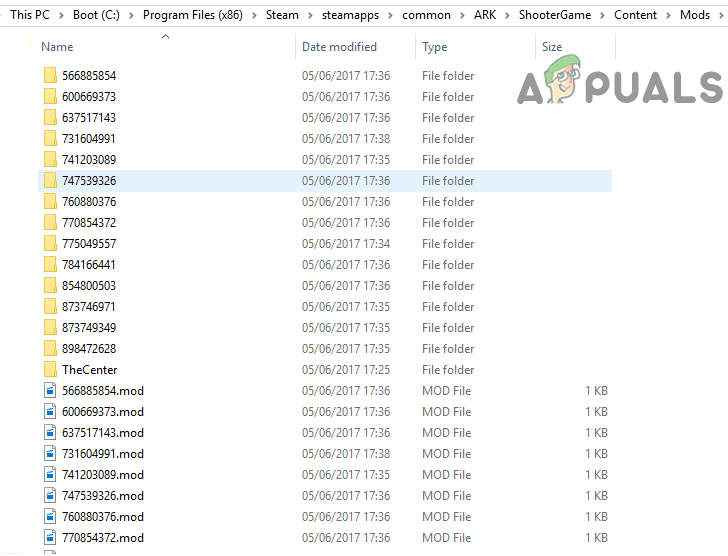The height and width of the screenshot is (556, 728).
Task: Click the 637517143.mod file icon
Action: tap(50, 432)
